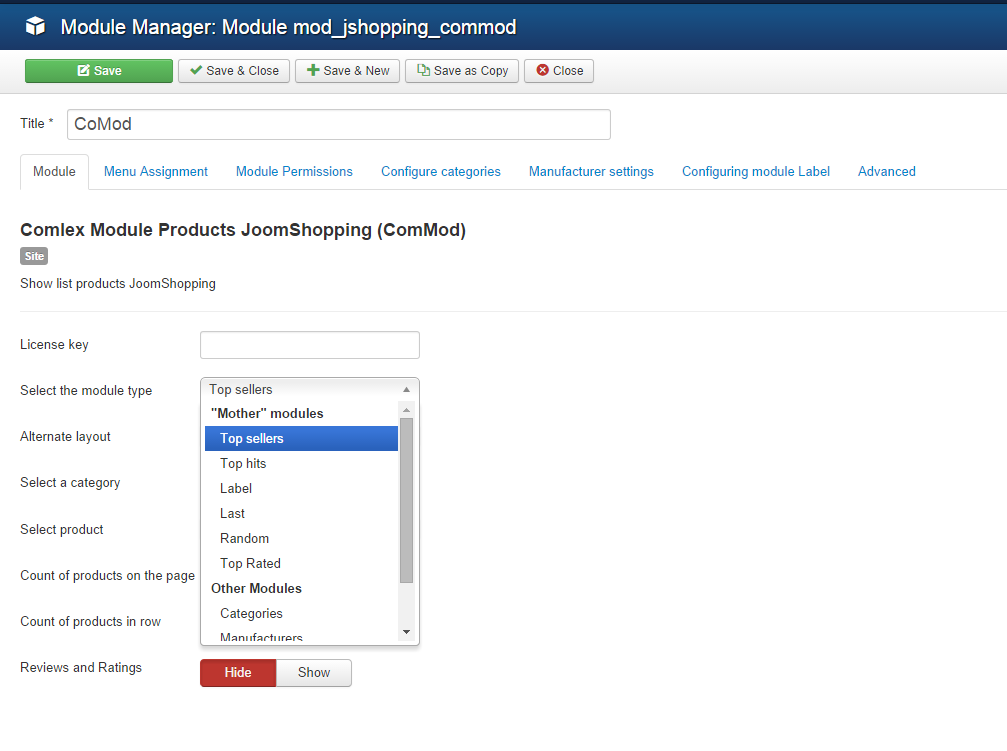Click the red Close icon
Screen dimensions: 1007x751
(x=542, y=71)
